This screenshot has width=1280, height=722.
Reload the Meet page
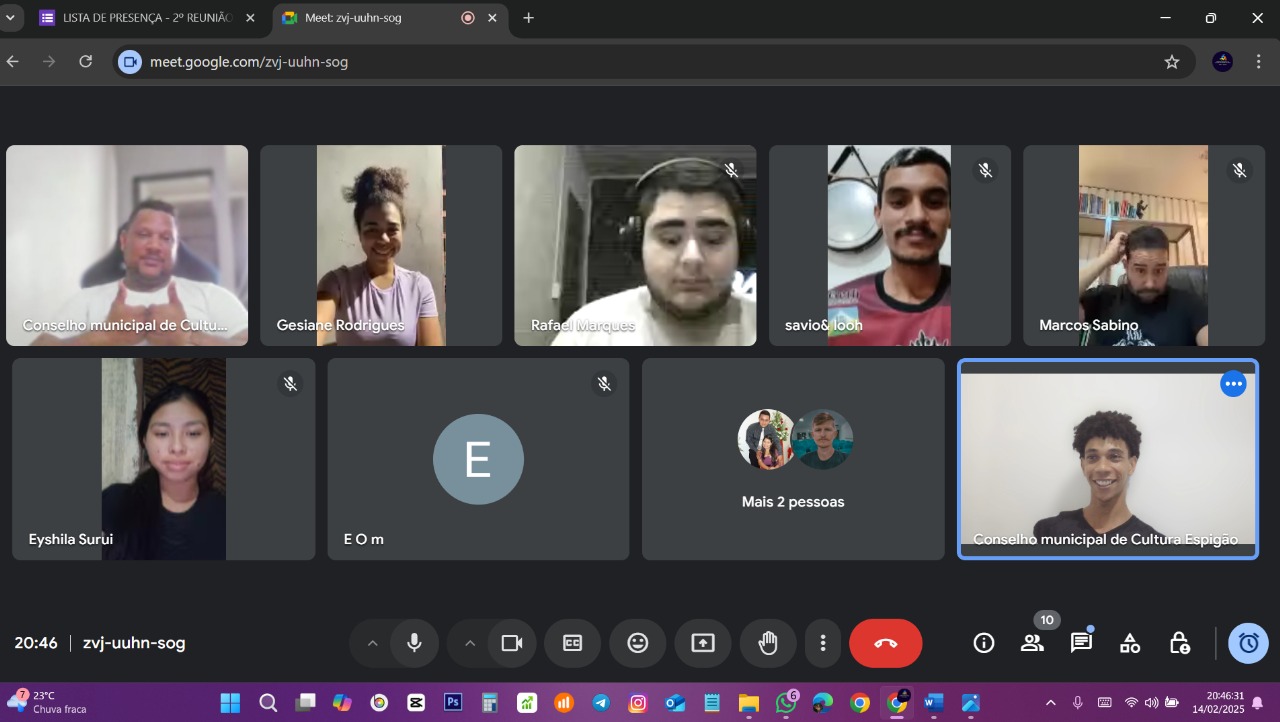tap(86, 62)
